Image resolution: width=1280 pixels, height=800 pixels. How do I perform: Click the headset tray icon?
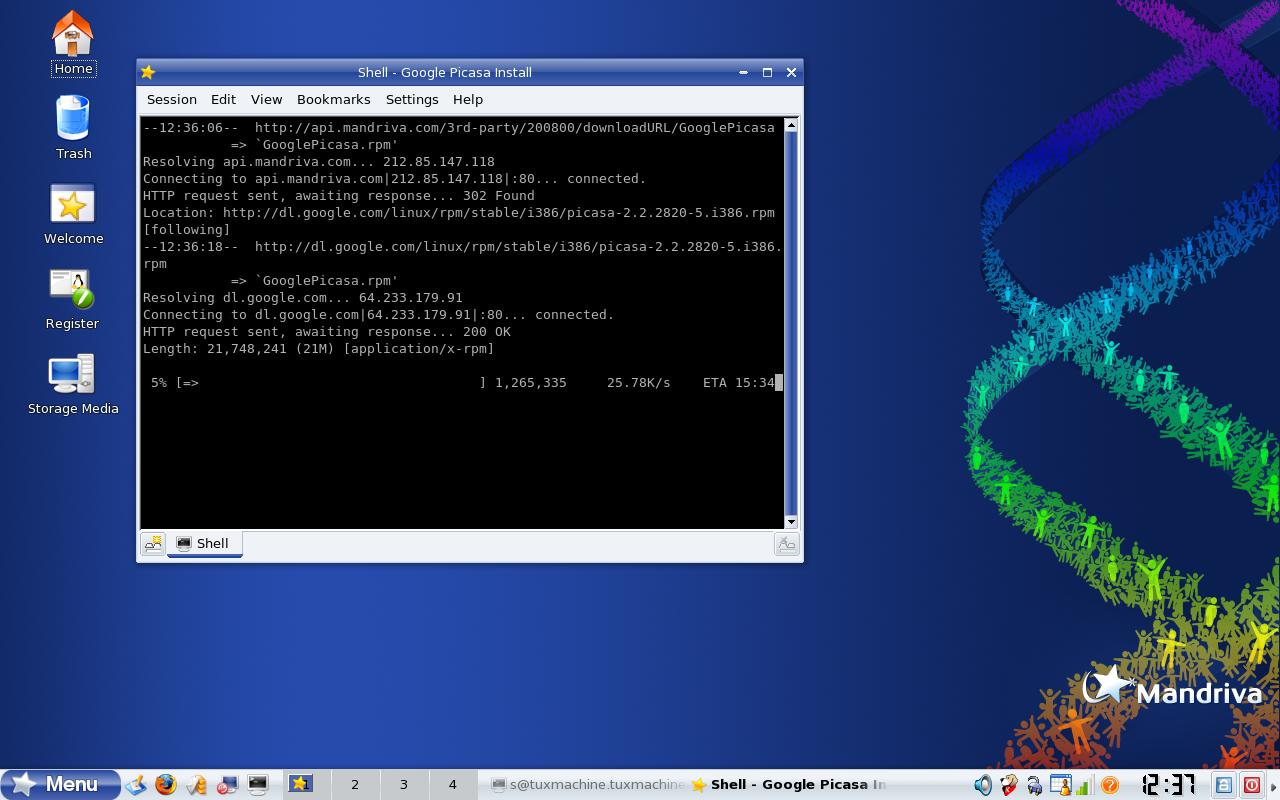(1034, 786)
